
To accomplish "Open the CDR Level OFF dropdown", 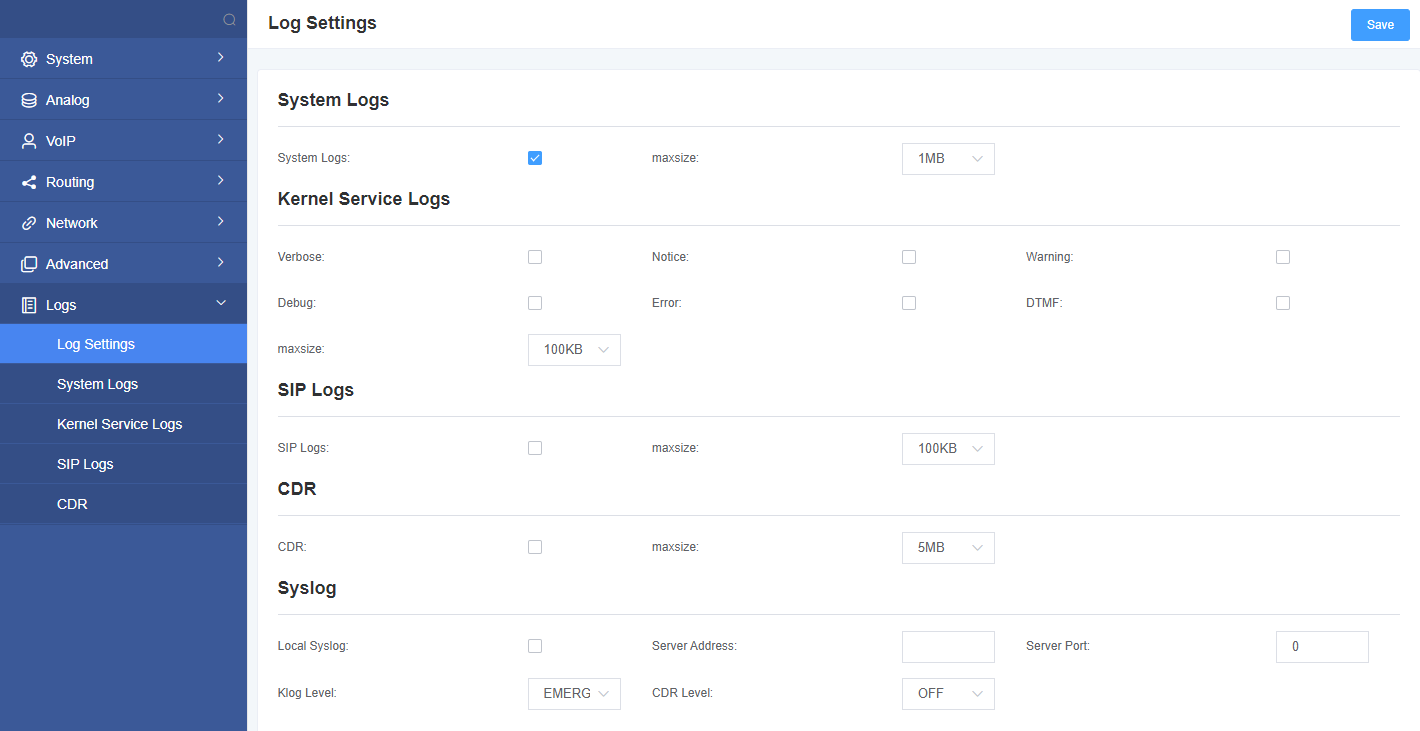I will [948, 694].
